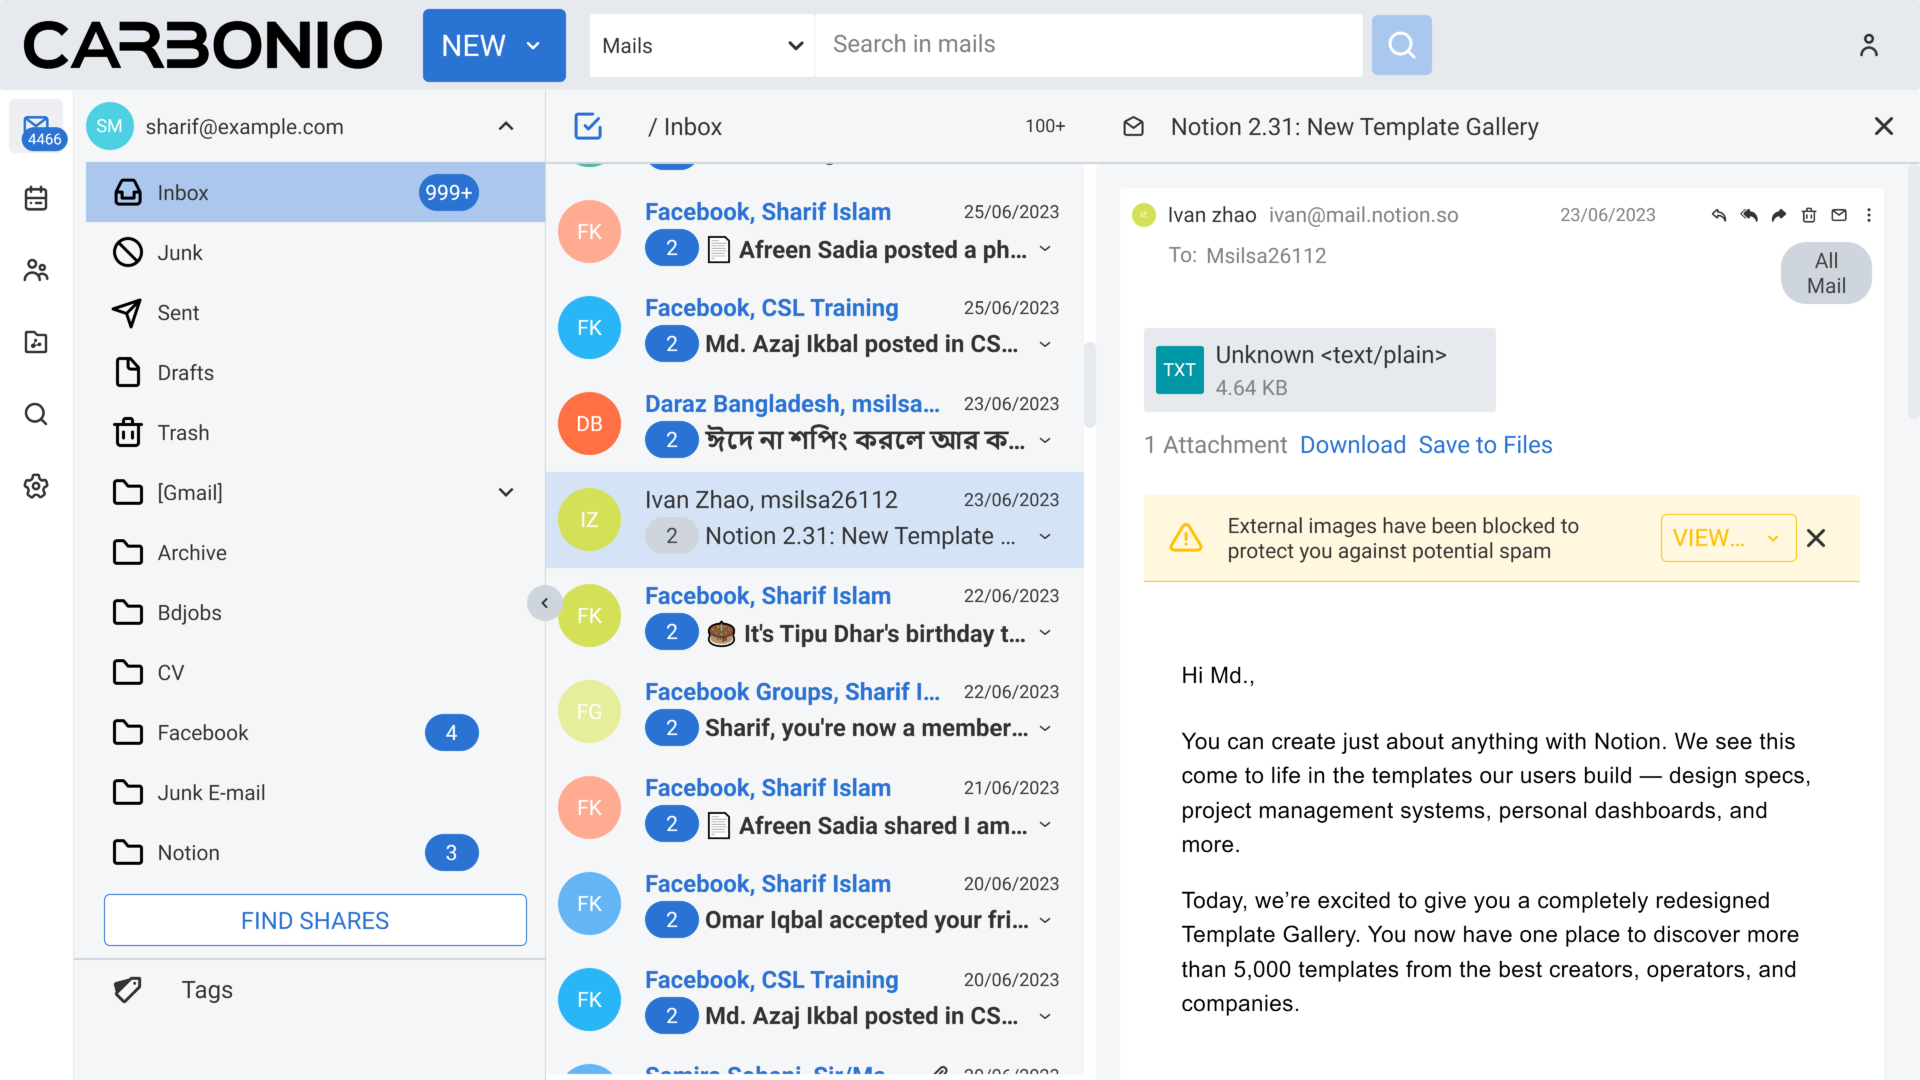Open the Settings gear icon
The width and height of the screenshot is (1920, 1080).
click(36, 486)
